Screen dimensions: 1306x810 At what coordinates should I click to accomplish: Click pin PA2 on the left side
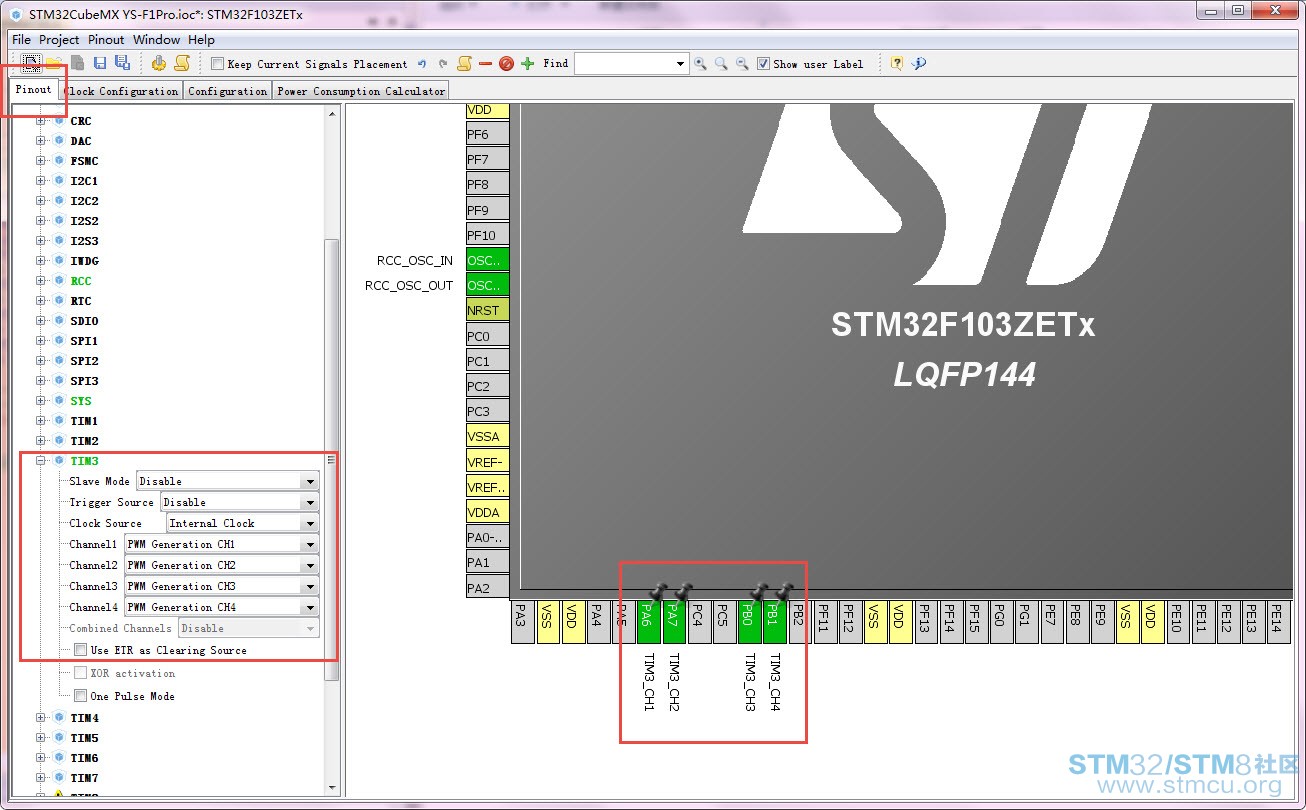(488, 588)
